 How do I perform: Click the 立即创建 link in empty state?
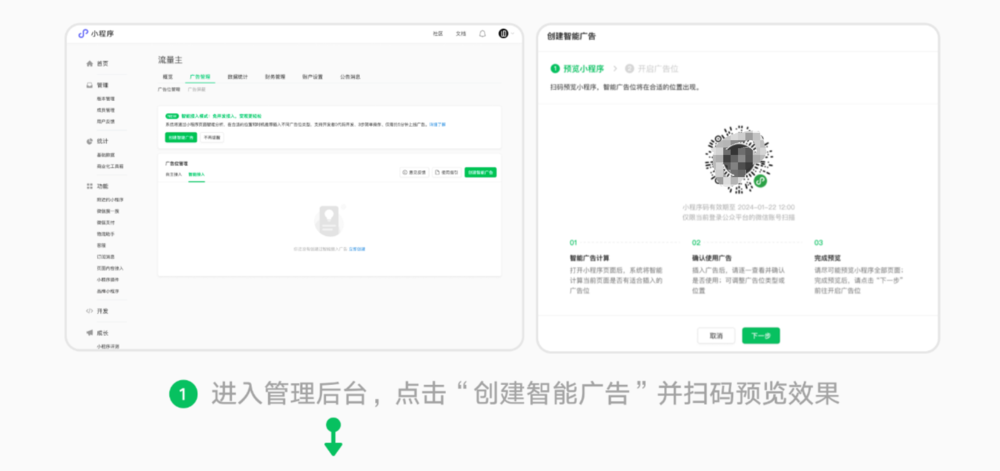(x=357, y=249)
